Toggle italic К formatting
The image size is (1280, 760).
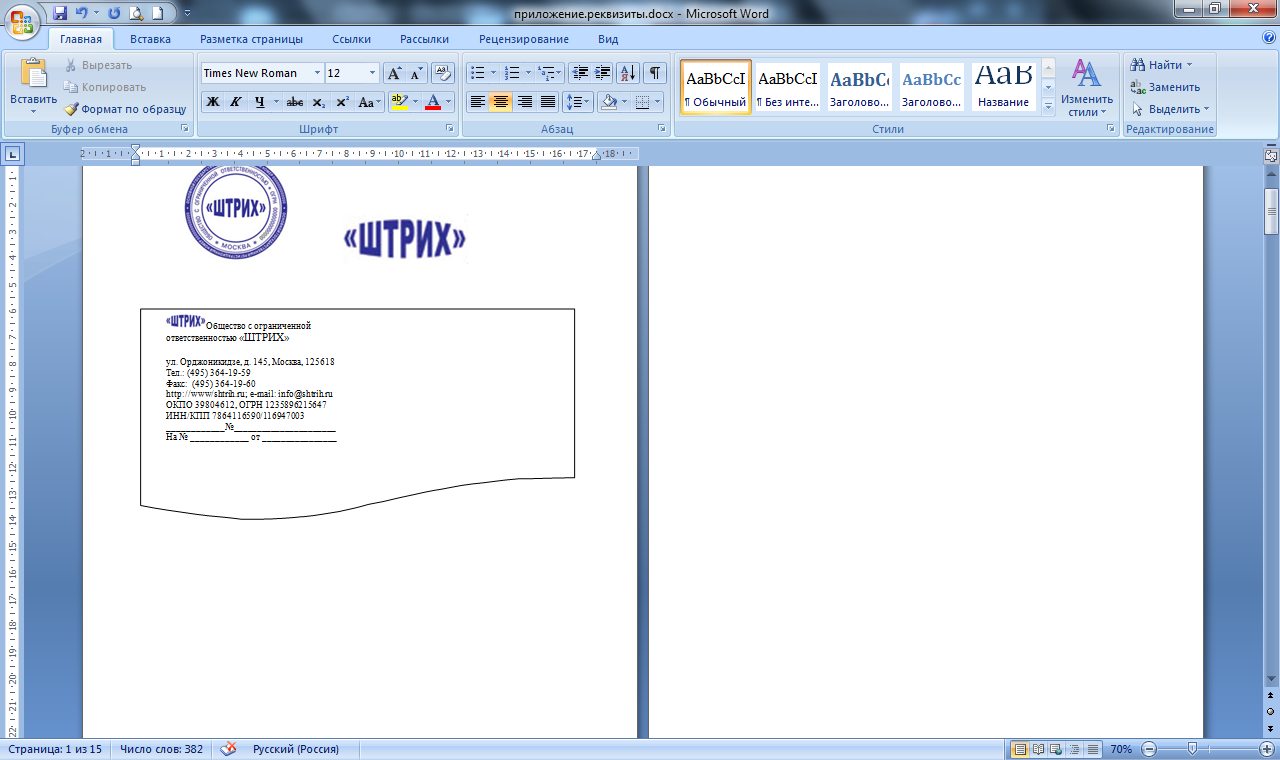pyautogui.click(x=236, y=102)
